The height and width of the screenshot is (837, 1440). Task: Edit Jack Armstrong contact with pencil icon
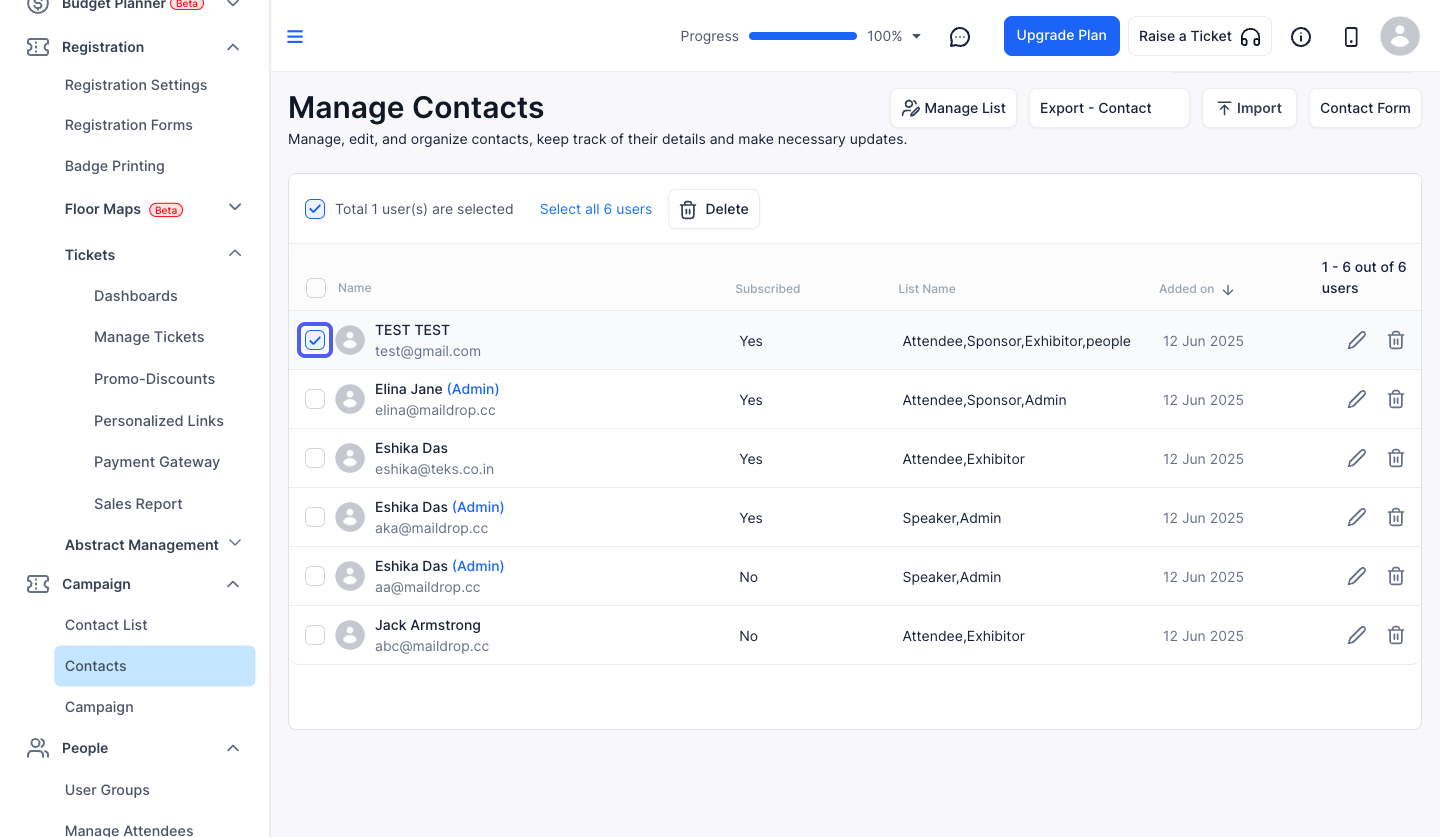pos(1357,636)
